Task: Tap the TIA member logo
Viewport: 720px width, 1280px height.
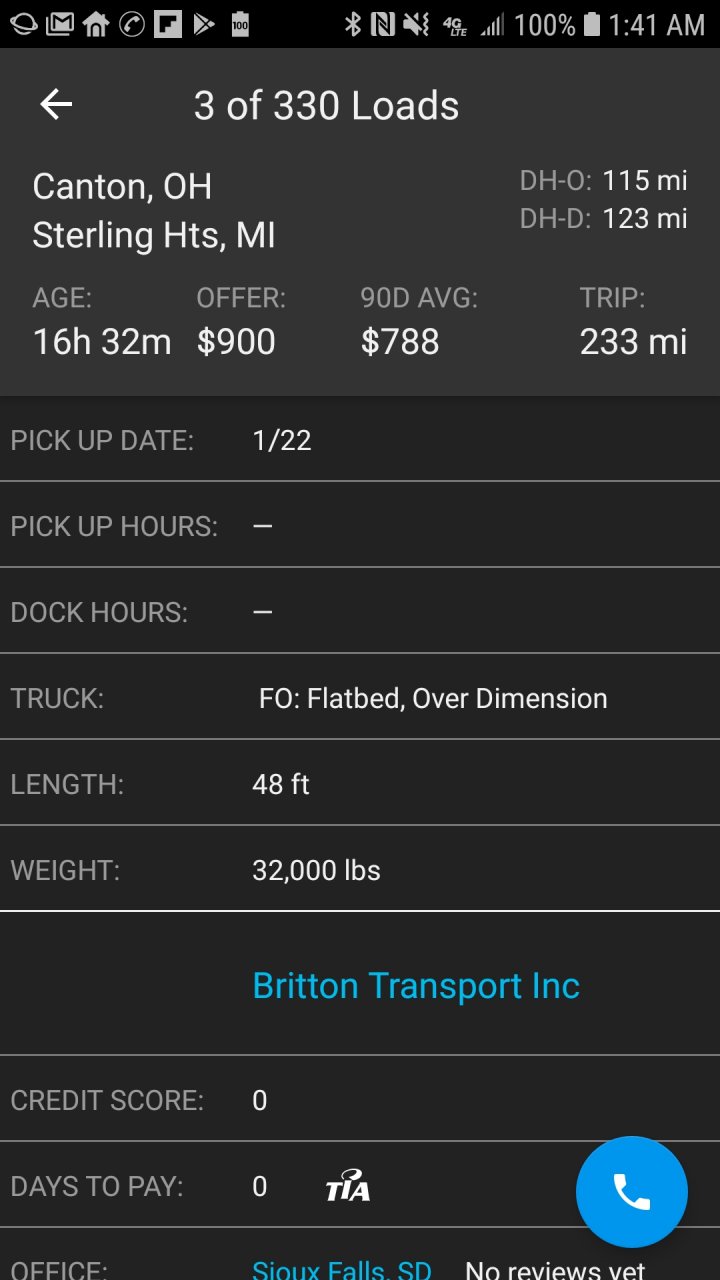Action: coord(348,1186)
